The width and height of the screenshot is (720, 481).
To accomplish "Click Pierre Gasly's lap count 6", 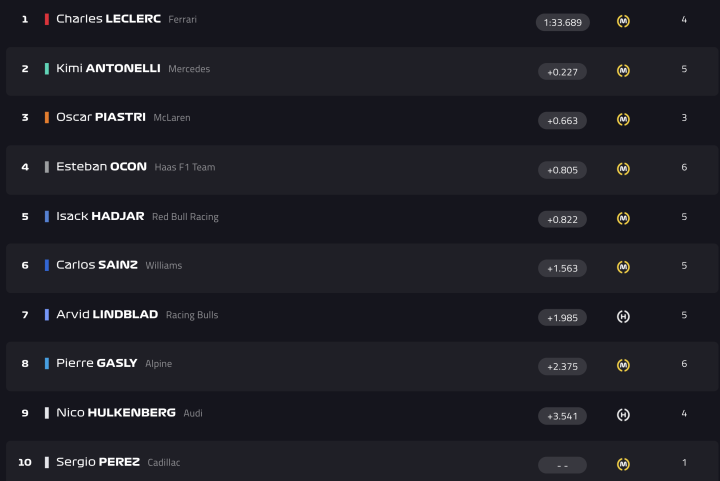I will [684, 364].
